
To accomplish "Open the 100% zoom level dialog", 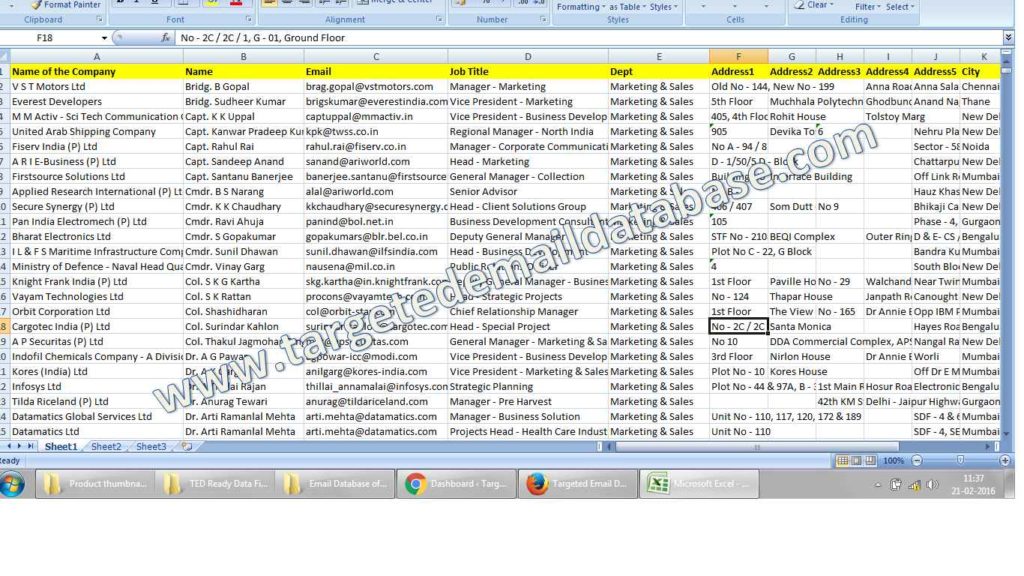I will (893, 460).
